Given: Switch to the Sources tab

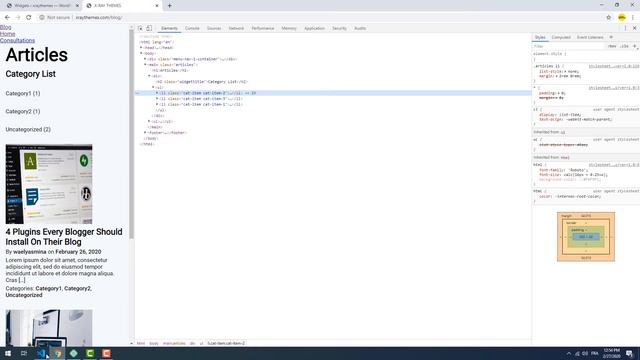Looking at the screenshot, I should pyautogui.click(x=214, y=28).
